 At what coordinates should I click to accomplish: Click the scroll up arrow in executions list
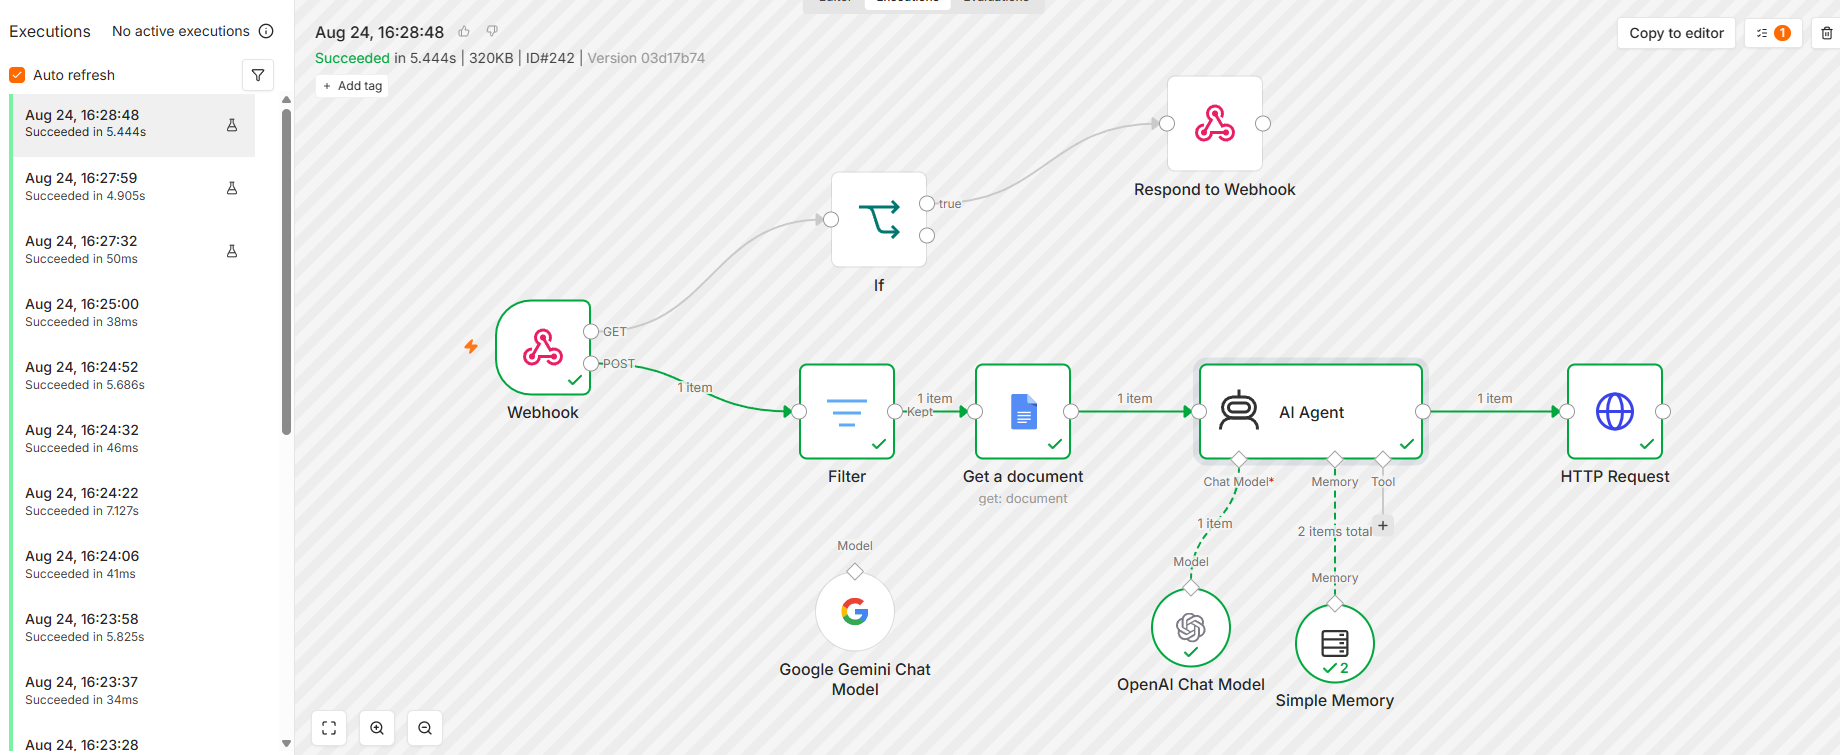[x=286, y=100]
